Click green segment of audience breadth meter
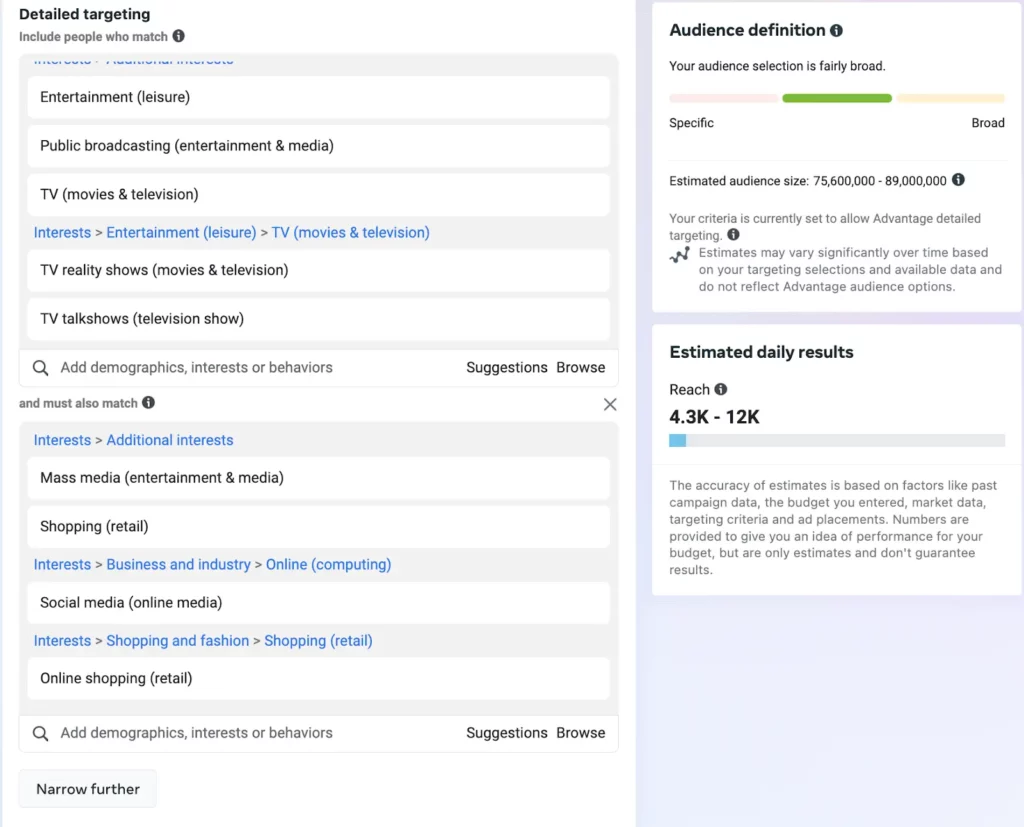1024x827 pixels. click(837, 98)
